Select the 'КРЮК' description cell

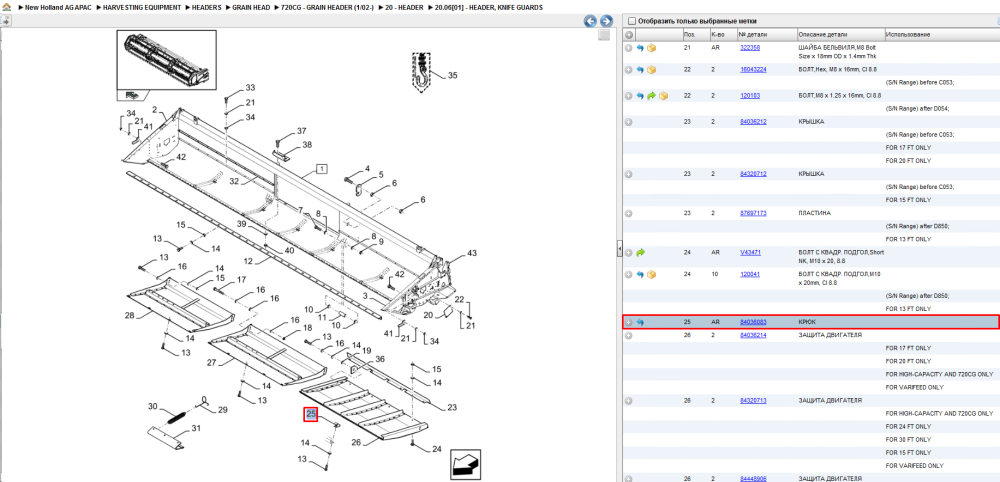pyautogui.click(x=807, y=322)
